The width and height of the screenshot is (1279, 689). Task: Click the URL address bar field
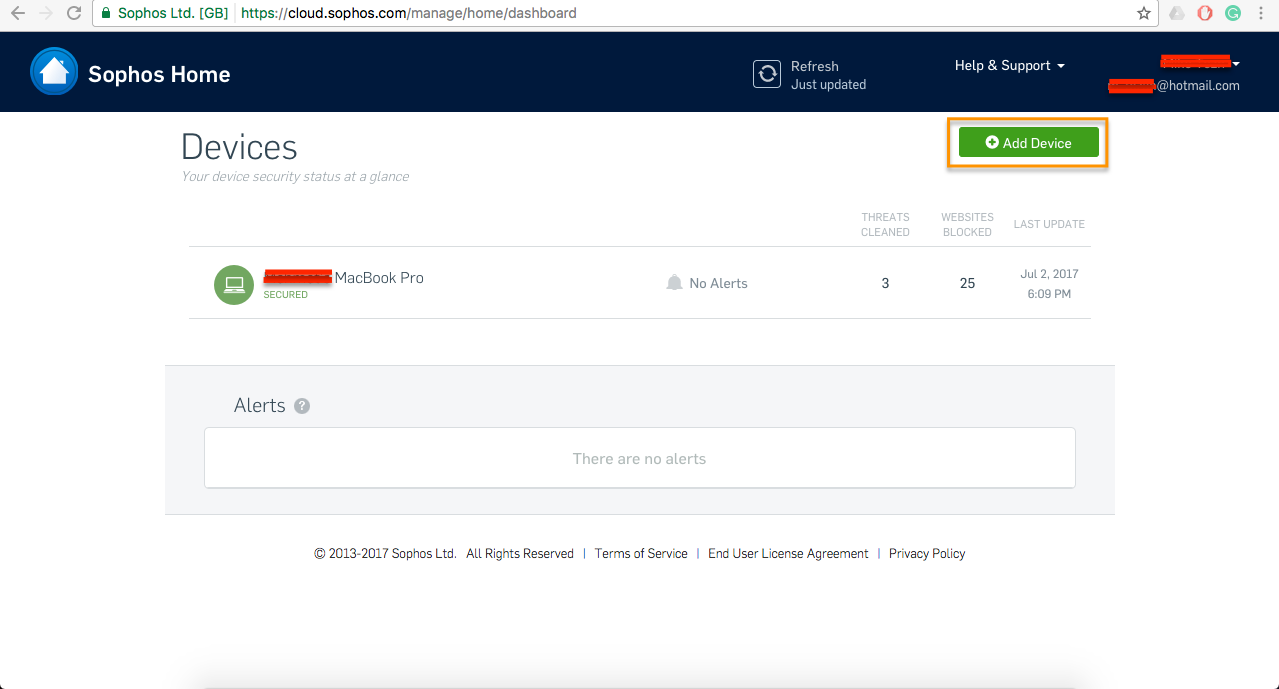tap(700, 14)
